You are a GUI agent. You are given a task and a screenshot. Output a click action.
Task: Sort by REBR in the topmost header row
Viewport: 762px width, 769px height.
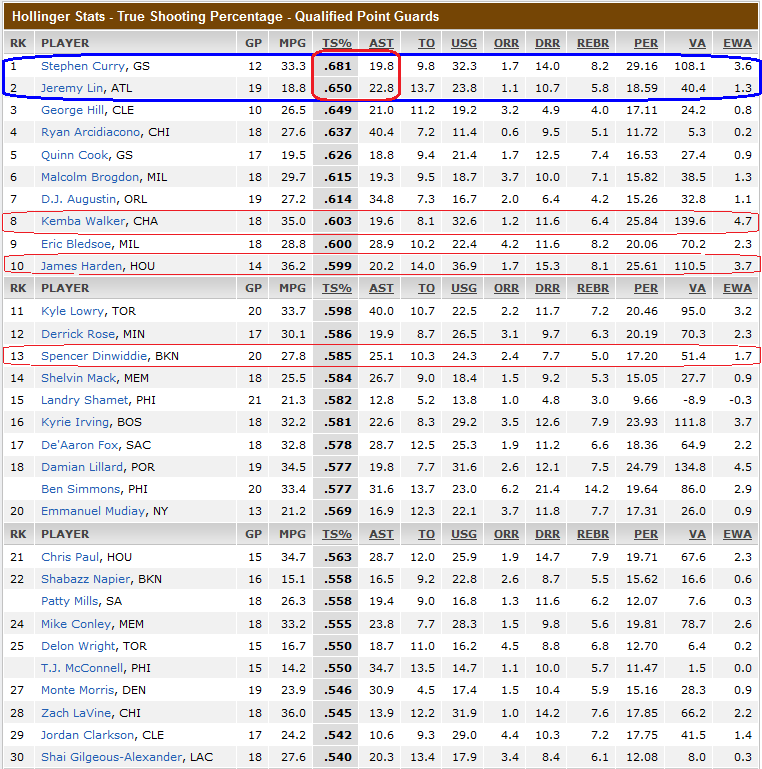coord(593,43)
